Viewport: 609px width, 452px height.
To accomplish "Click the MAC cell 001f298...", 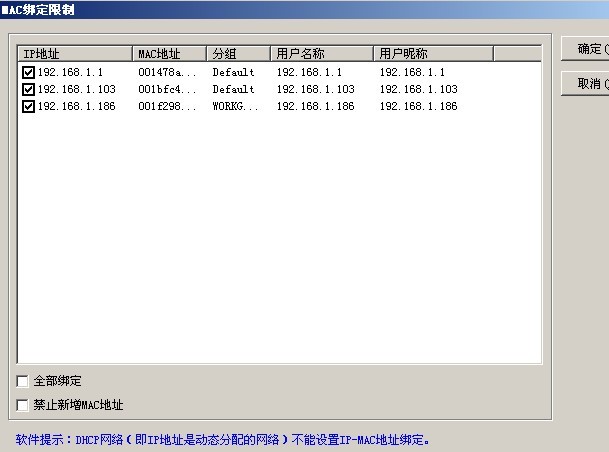I will tap(167, 106).
